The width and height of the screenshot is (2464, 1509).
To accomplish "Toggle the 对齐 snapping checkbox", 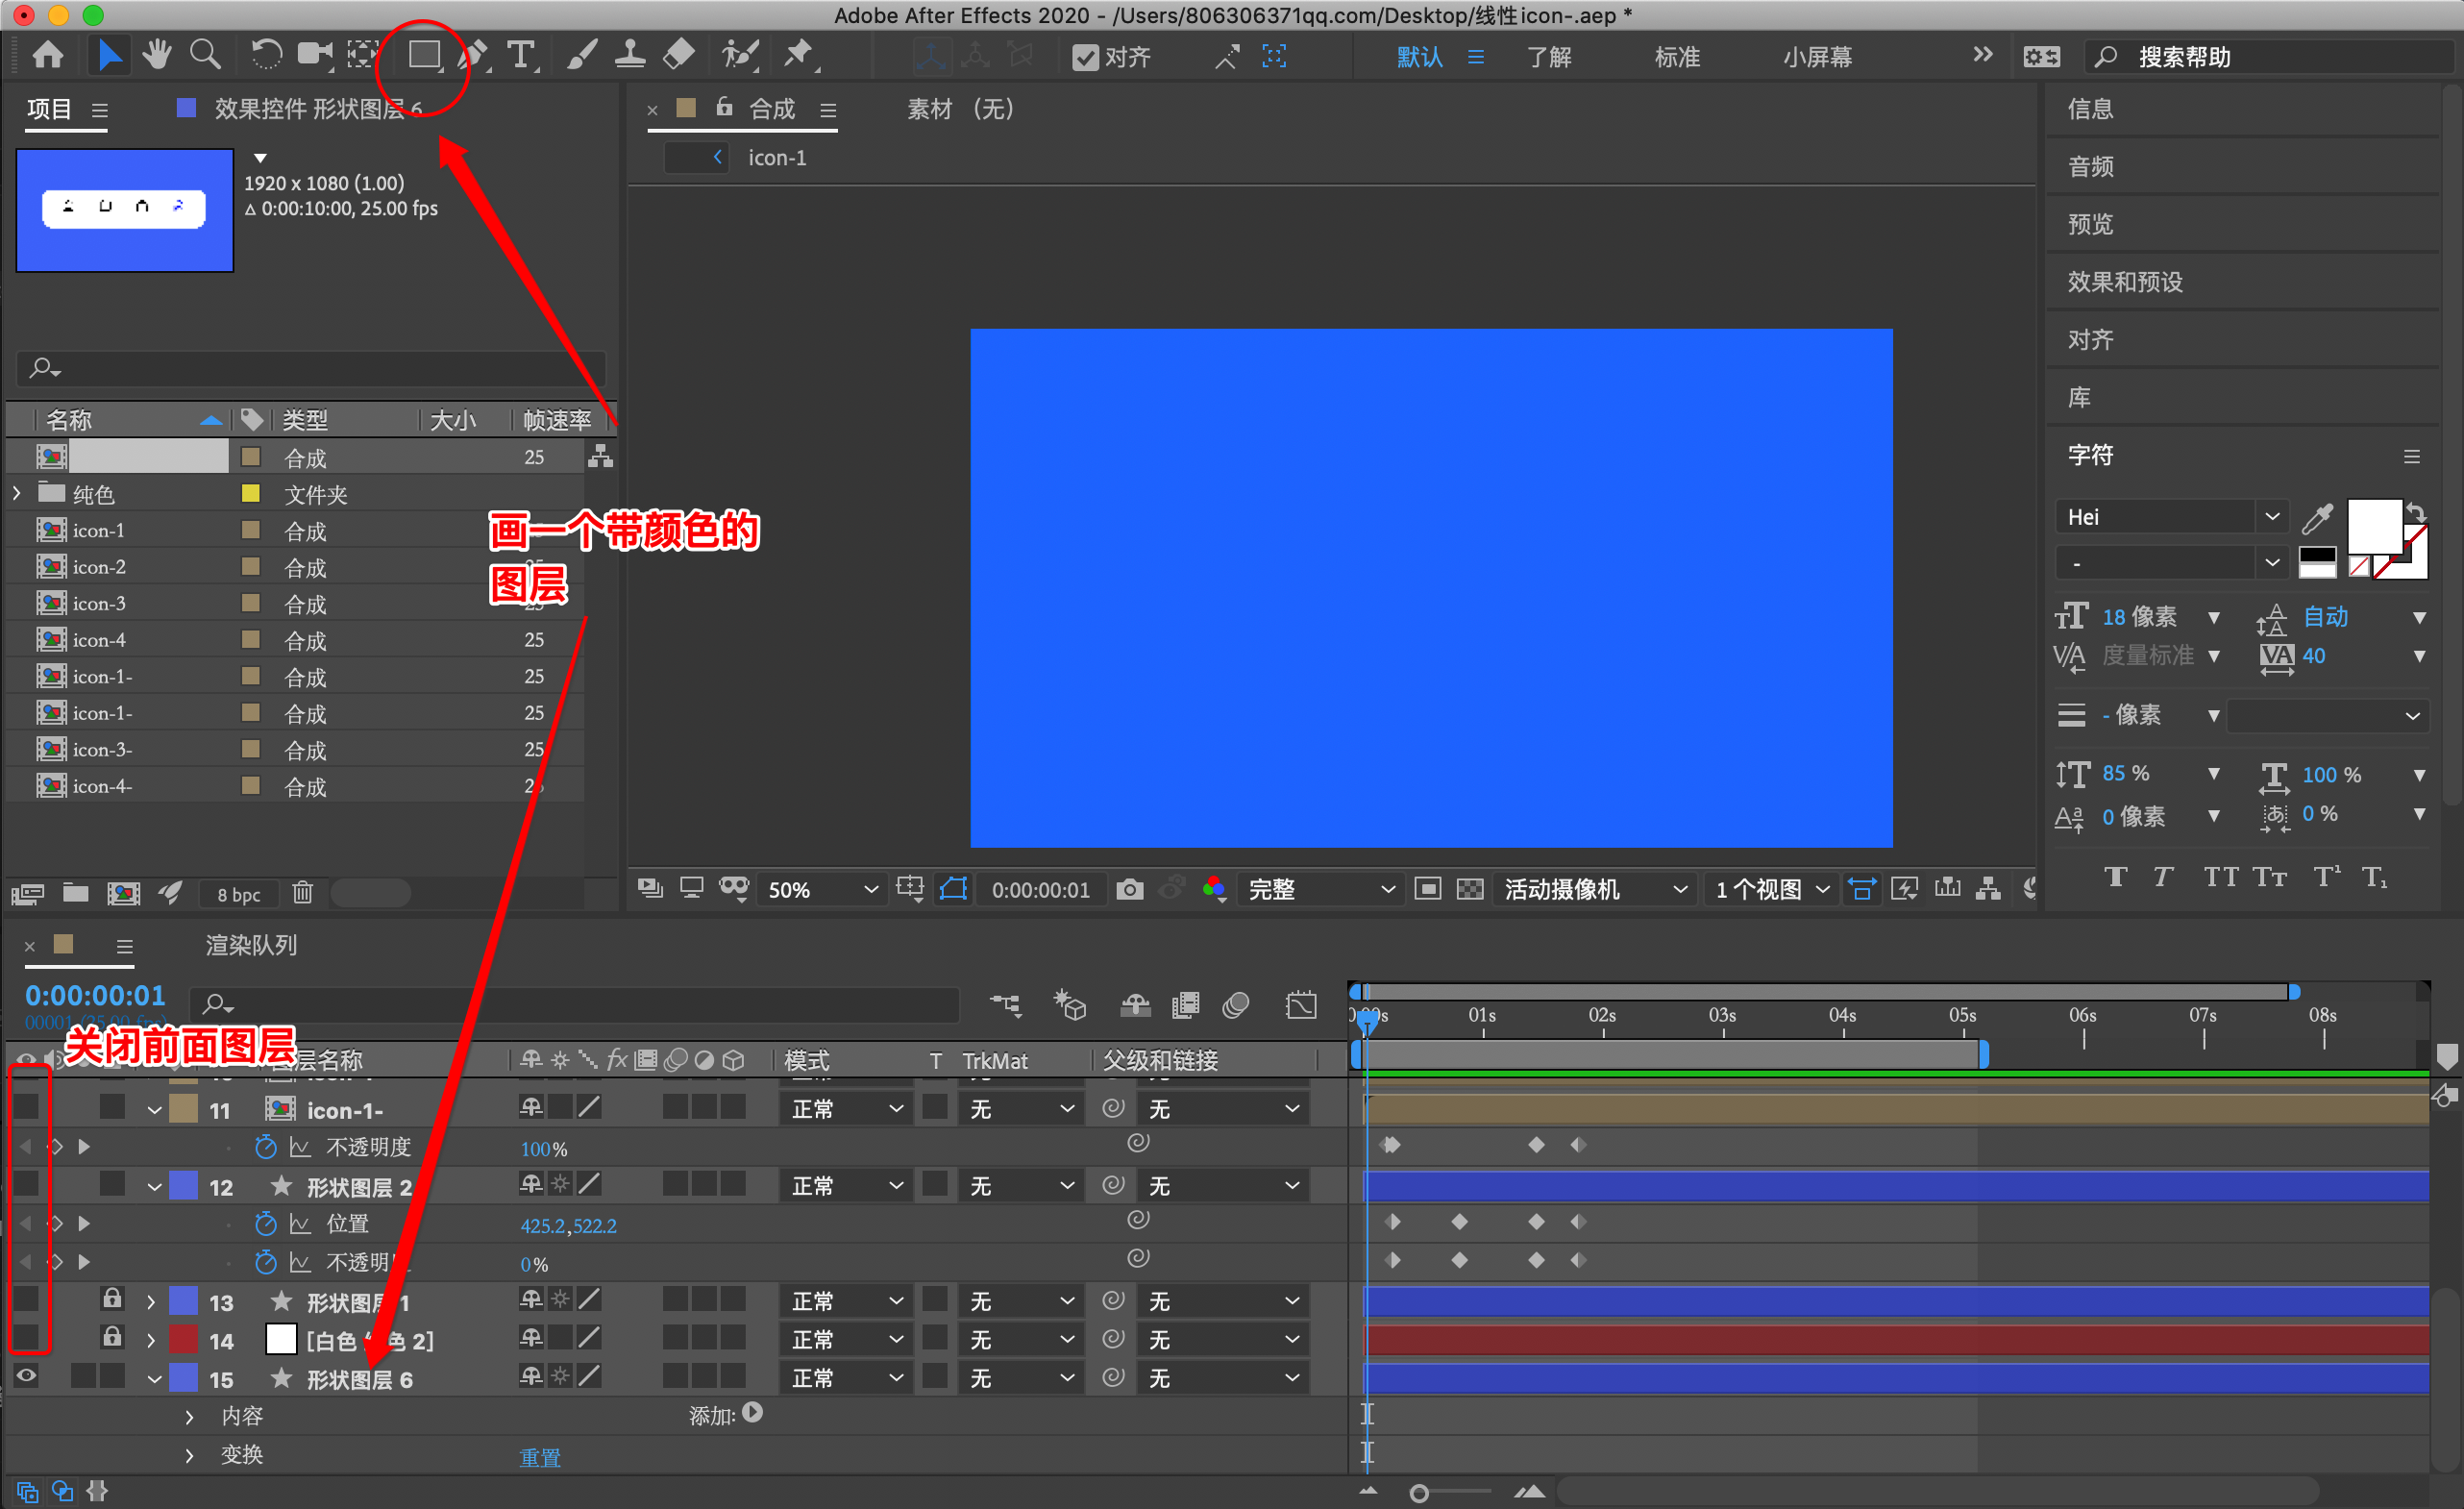I will (1085, 57).
